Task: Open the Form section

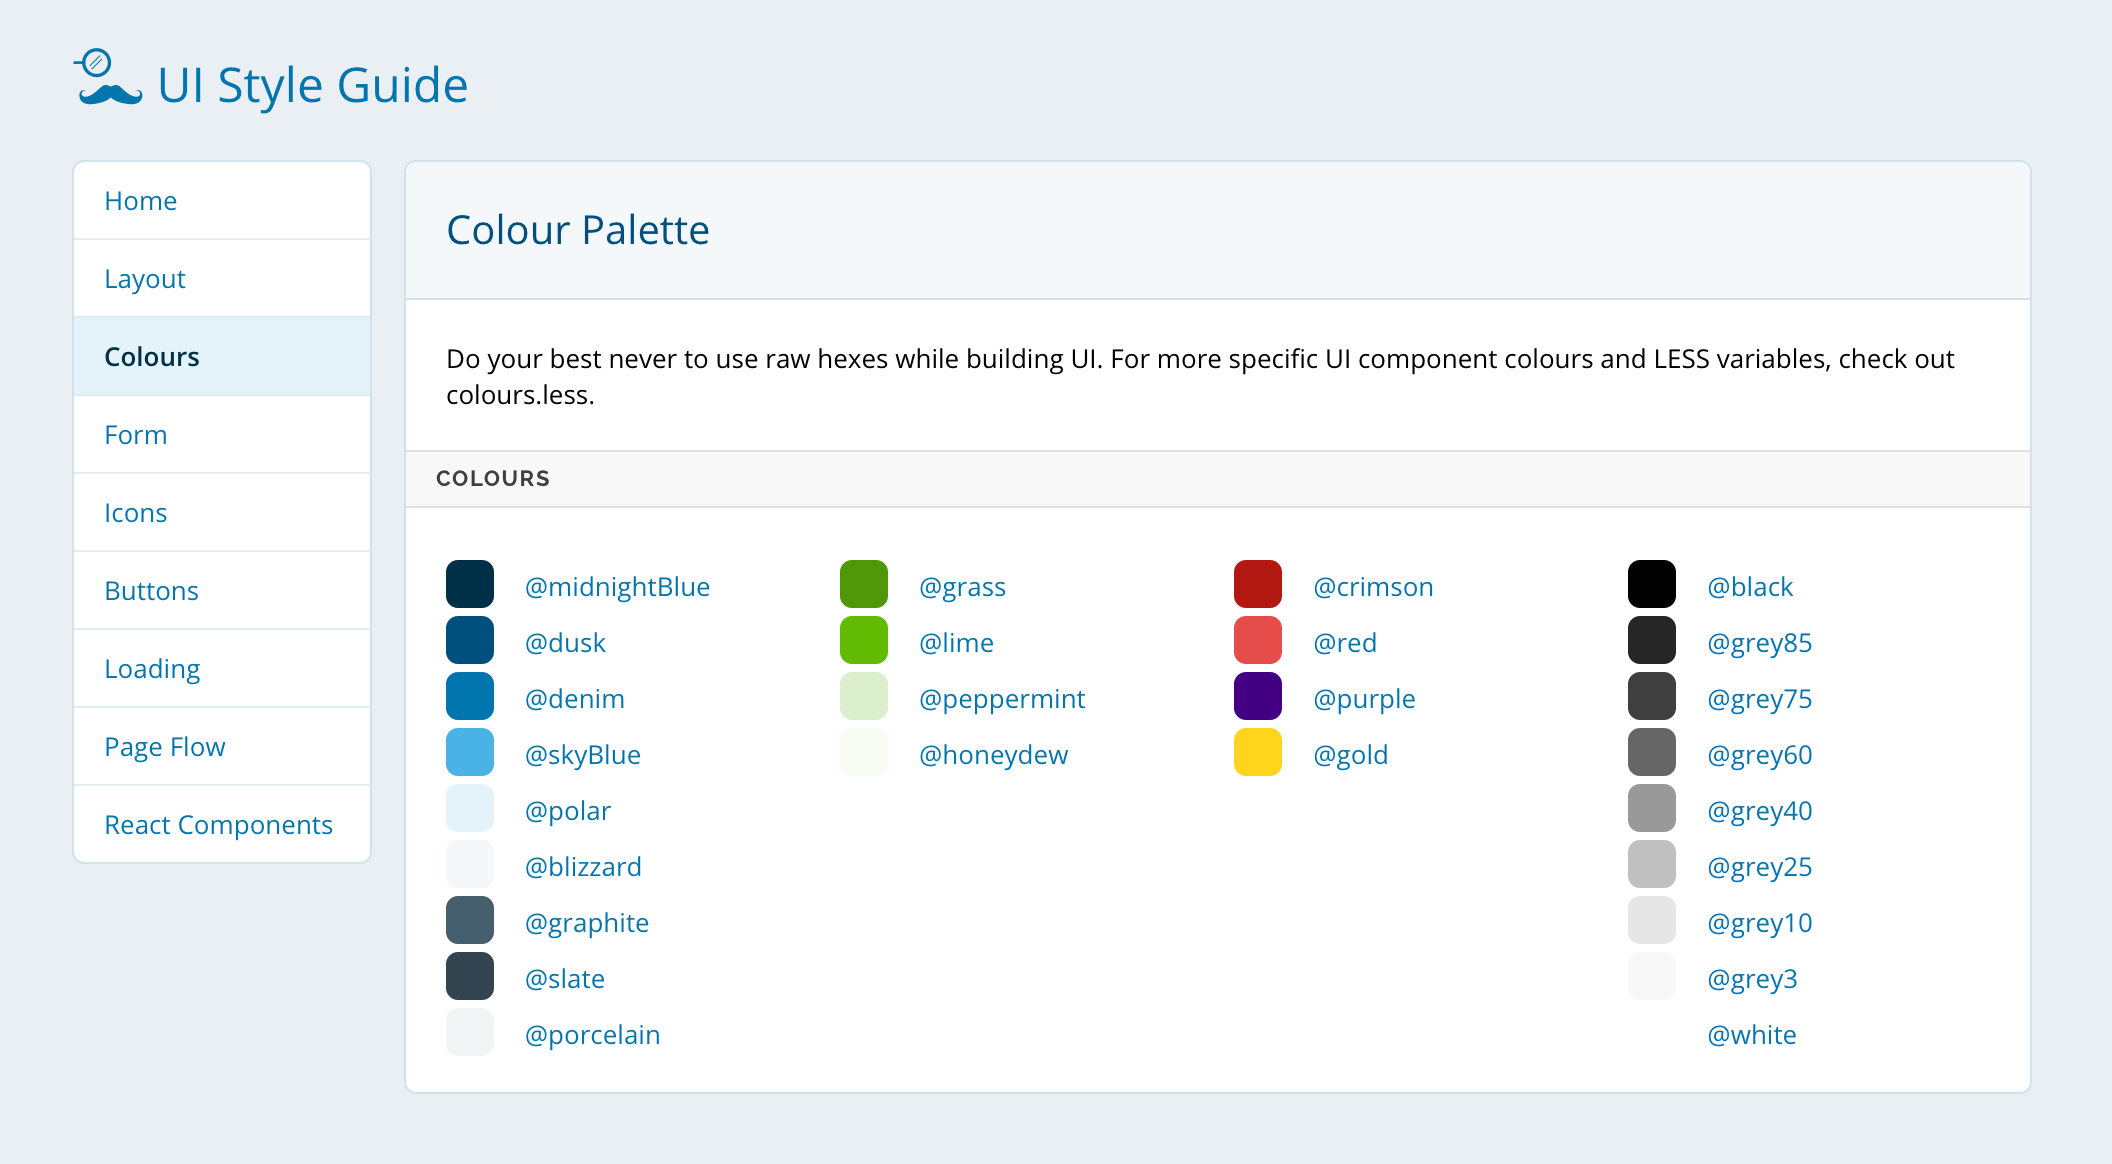Action: point(135,434)
